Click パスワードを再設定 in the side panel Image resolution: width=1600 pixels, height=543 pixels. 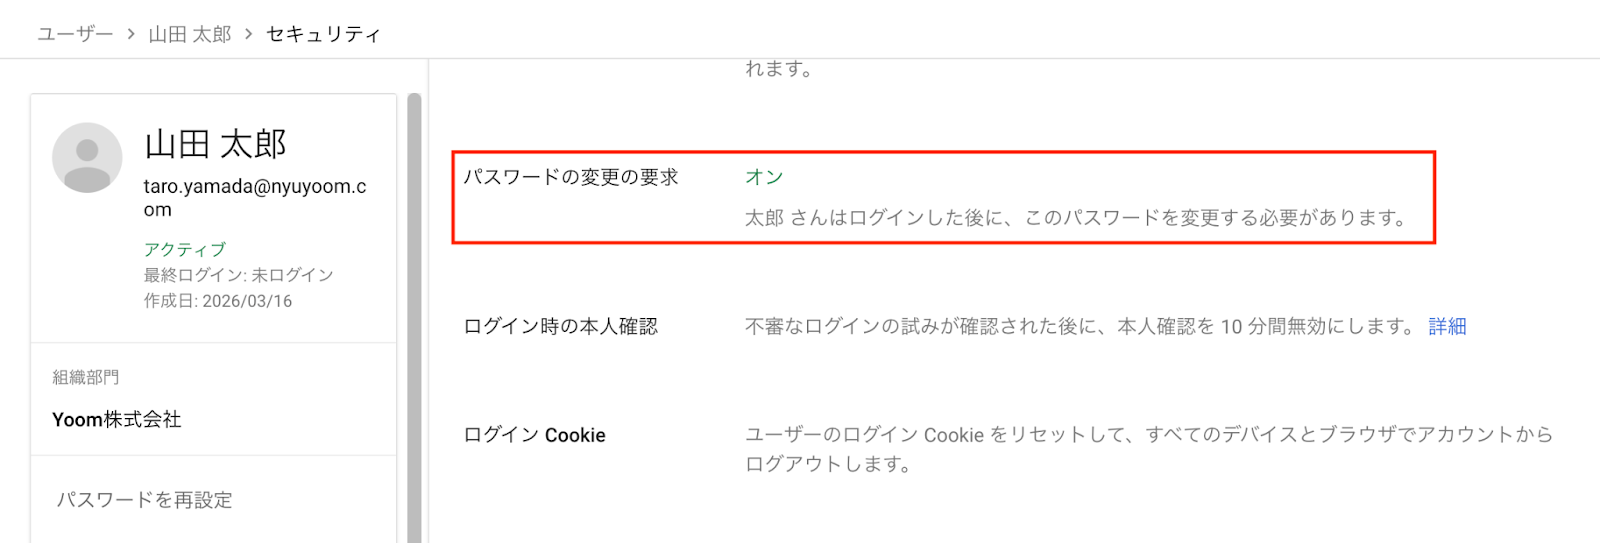coord(144,500)
